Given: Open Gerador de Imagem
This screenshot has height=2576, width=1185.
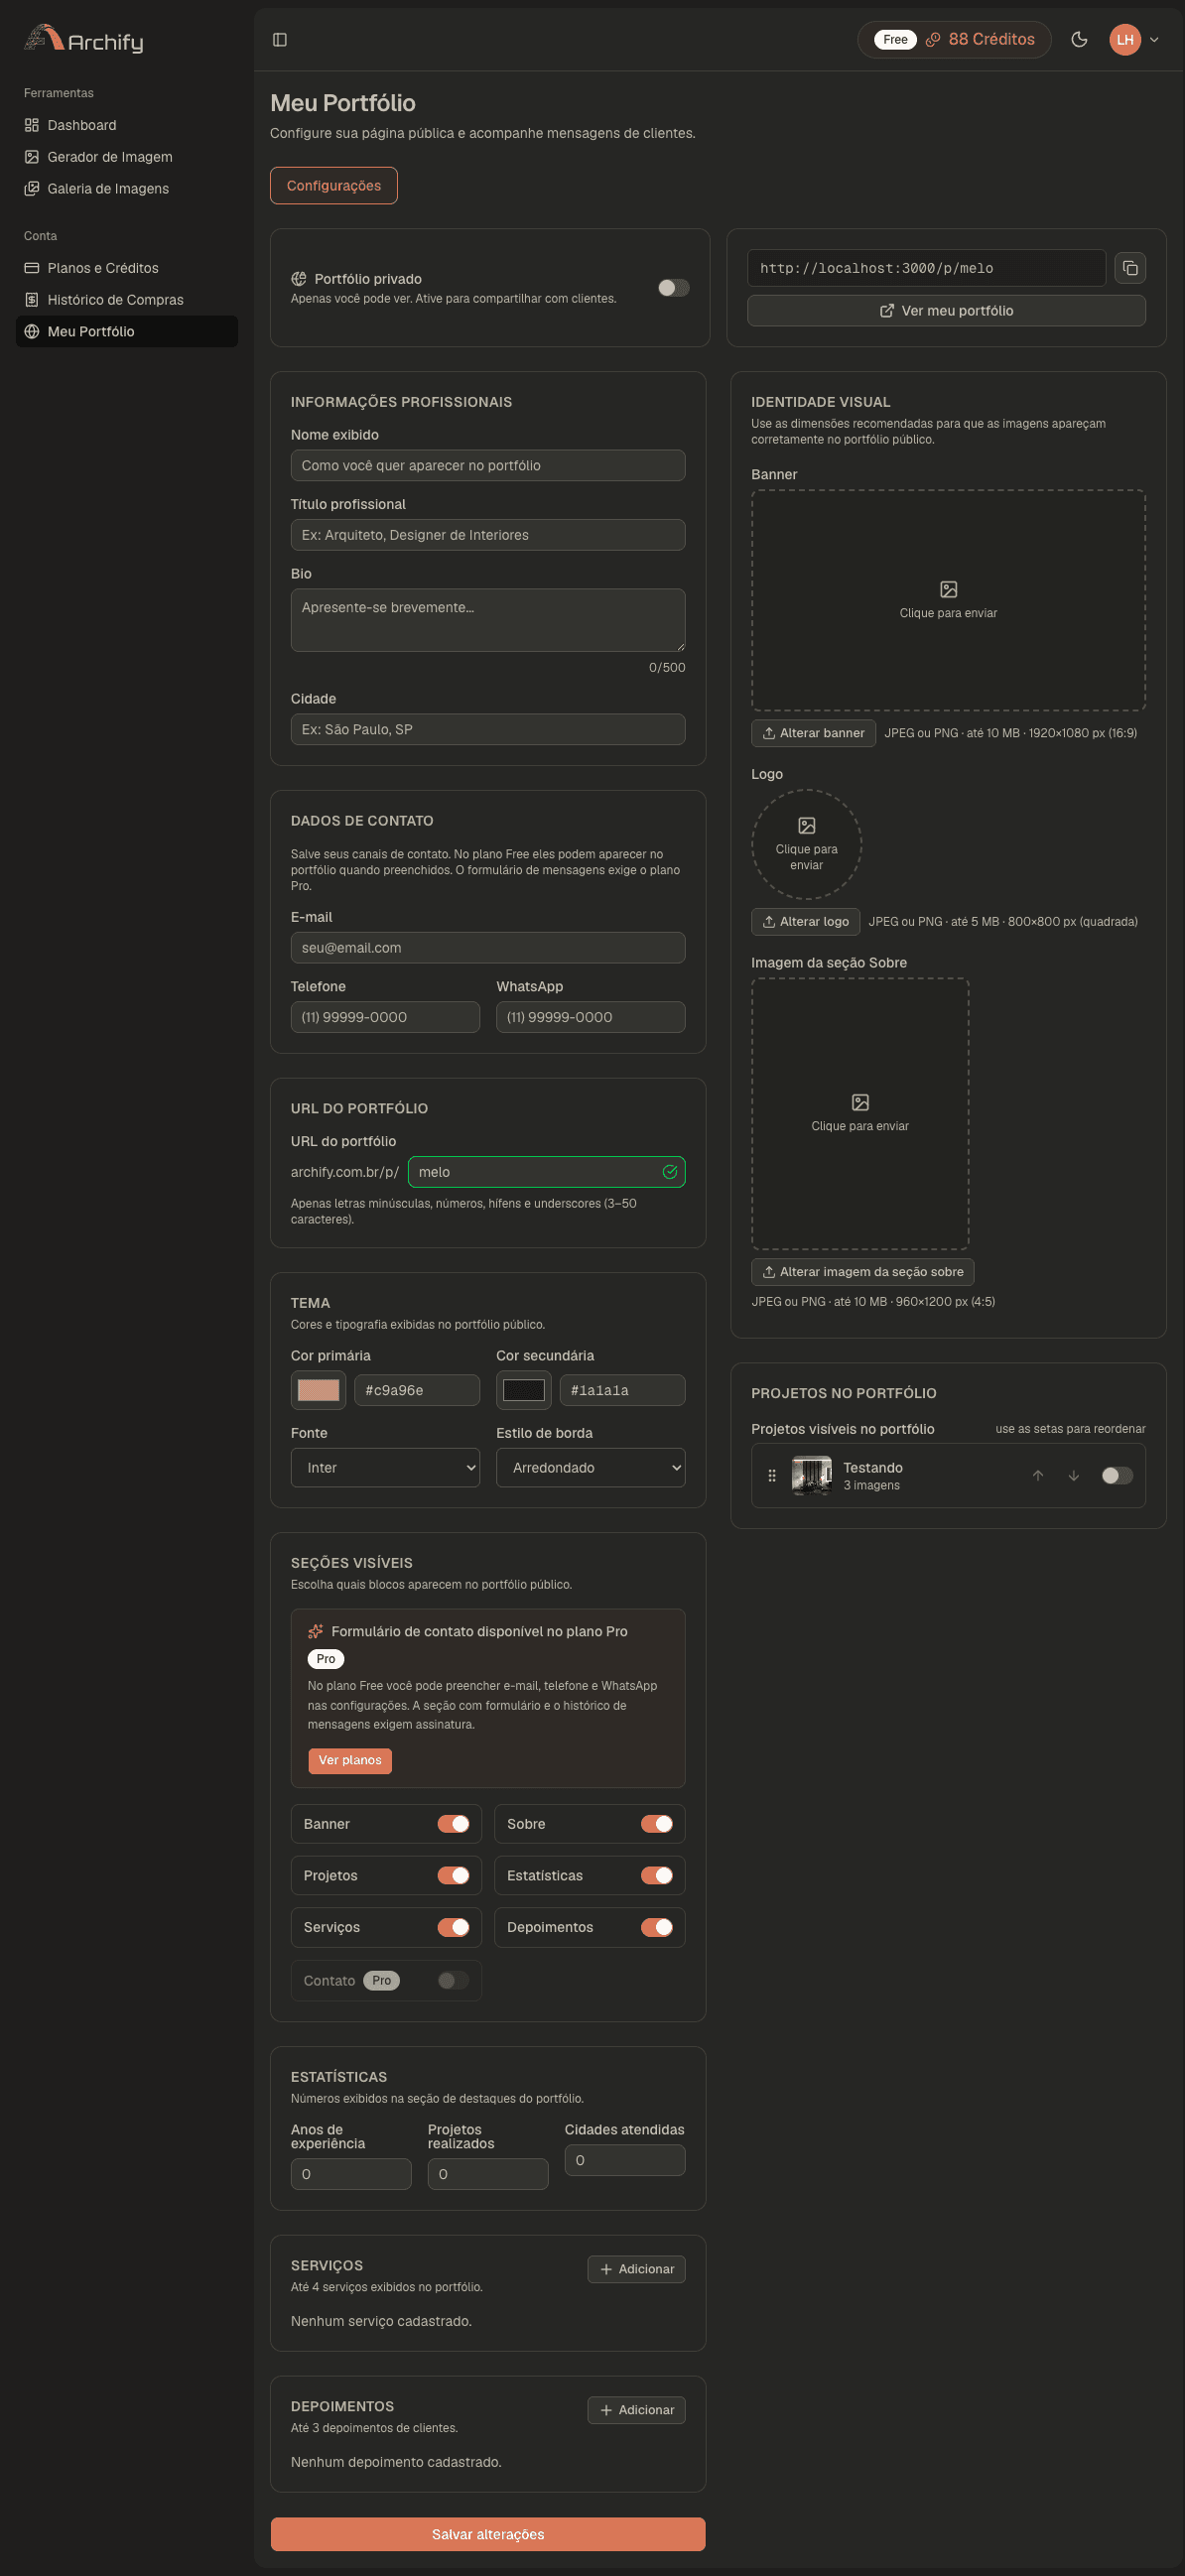Looking at the screenshot, I should [x=127, y=157].
